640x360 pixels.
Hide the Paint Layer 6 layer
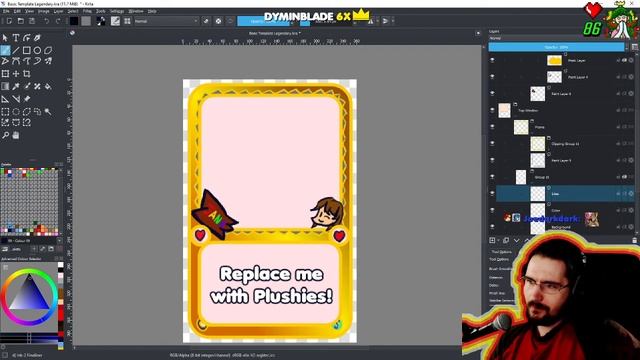(x=492, y=93)
